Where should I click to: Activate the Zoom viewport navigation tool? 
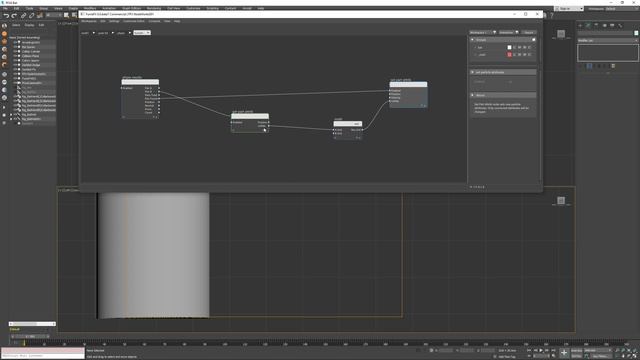coord(617,351)
